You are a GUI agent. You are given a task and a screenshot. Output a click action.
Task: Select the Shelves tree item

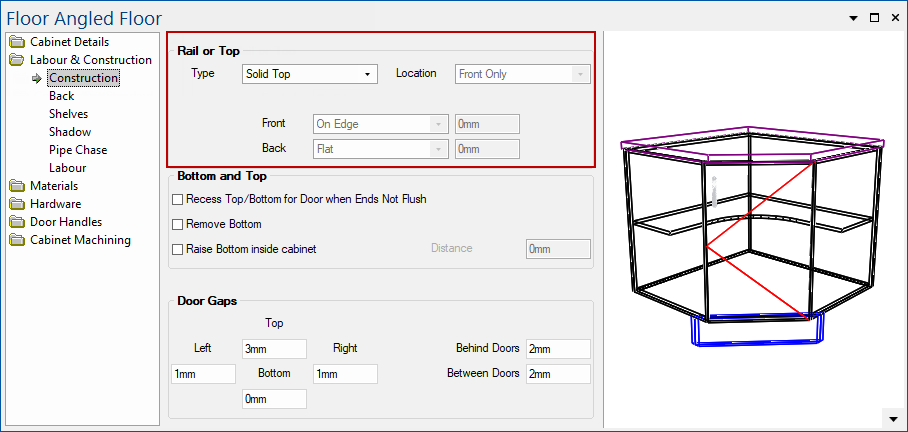68,114
